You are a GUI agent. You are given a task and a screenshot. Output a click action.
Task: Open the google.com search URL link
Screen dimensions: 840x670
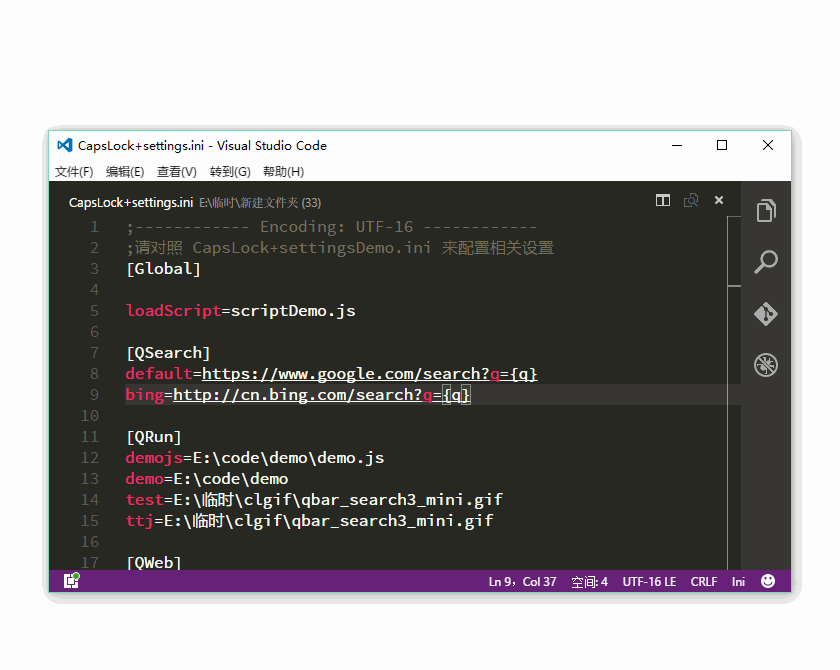[370, 374]
